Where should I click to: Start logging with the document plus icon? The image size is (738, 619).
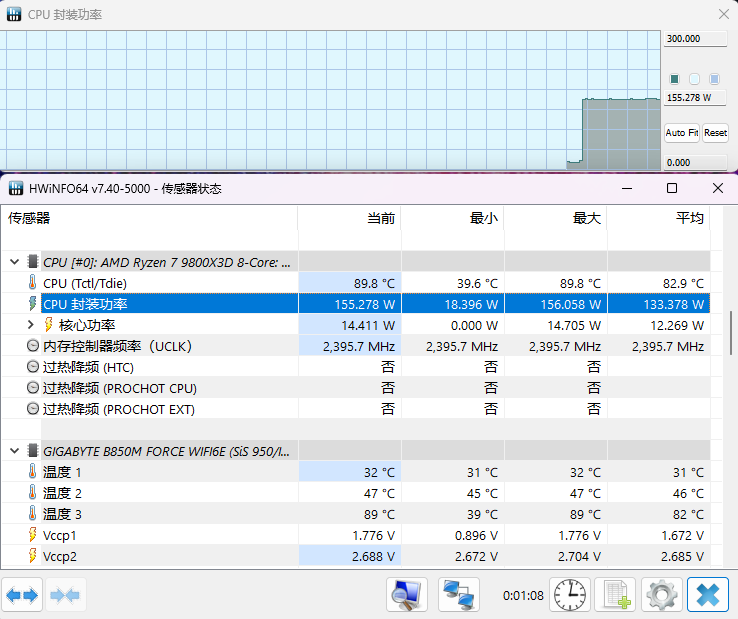615,595
